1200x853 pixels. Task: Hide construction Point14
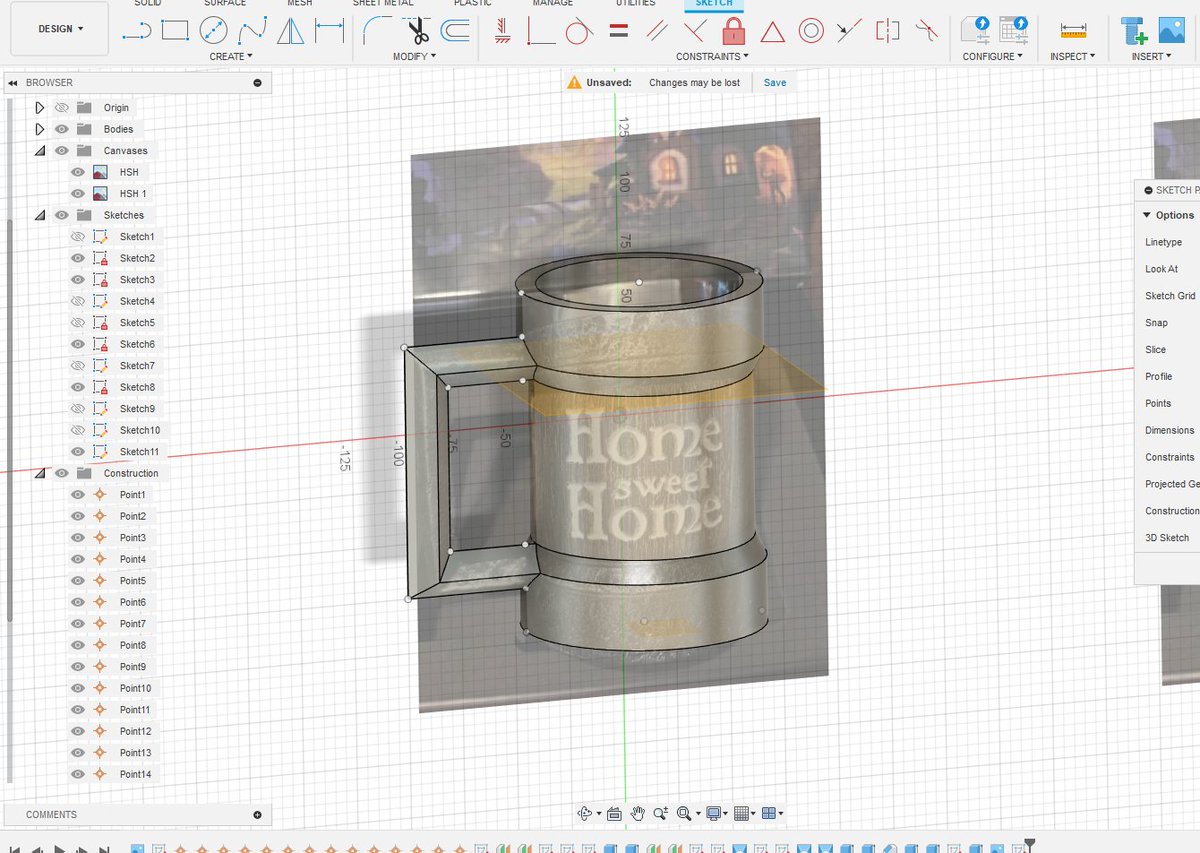pyautogui.click(x=78, y=774)
